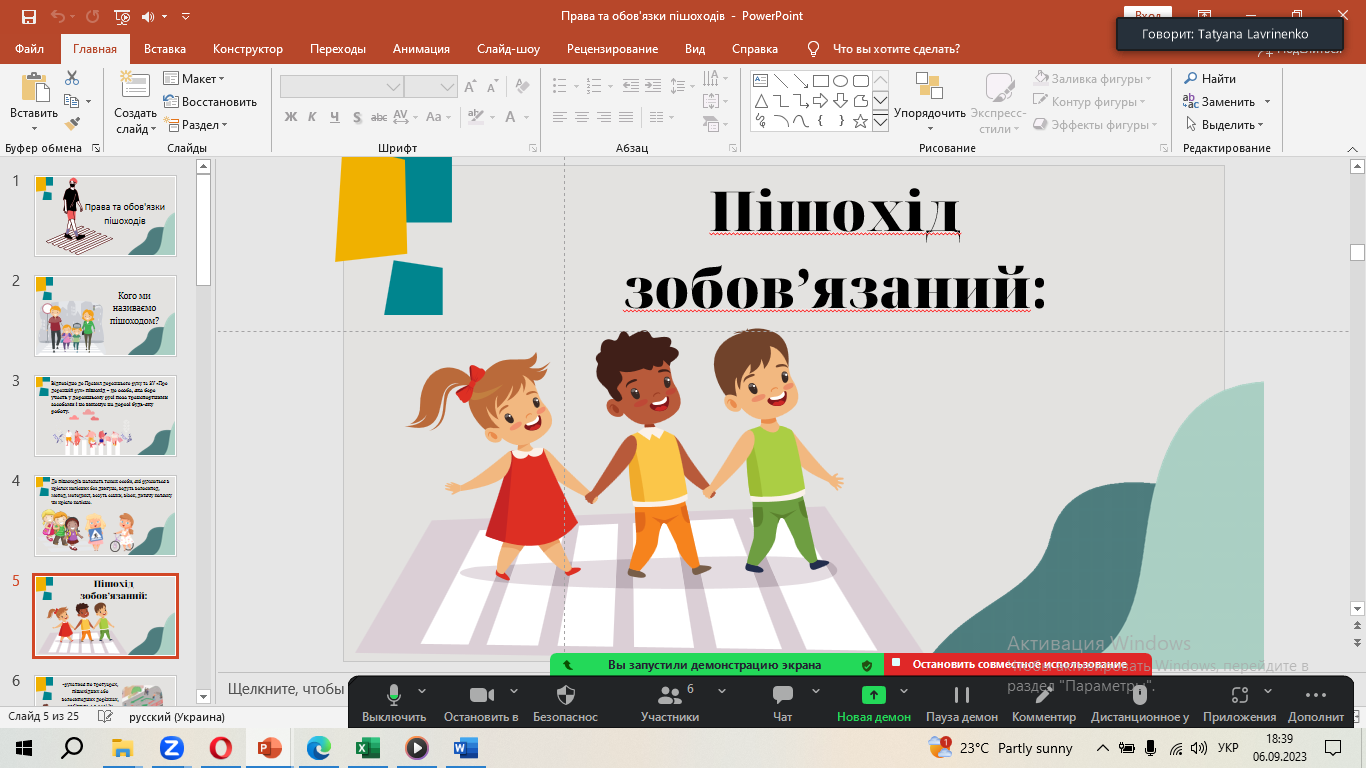Switch to the Конструктор tab
The image size is (1366, 768).
(248, 48)
